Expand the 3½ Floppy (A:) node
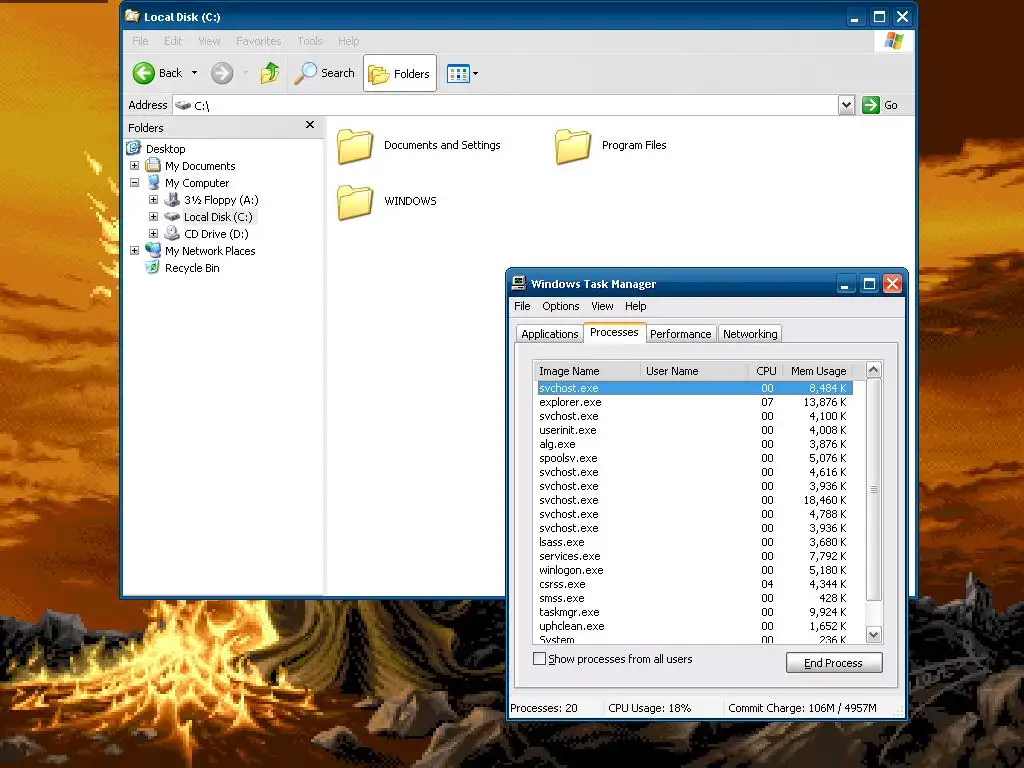1024x768 pixels. coord(153,200)
